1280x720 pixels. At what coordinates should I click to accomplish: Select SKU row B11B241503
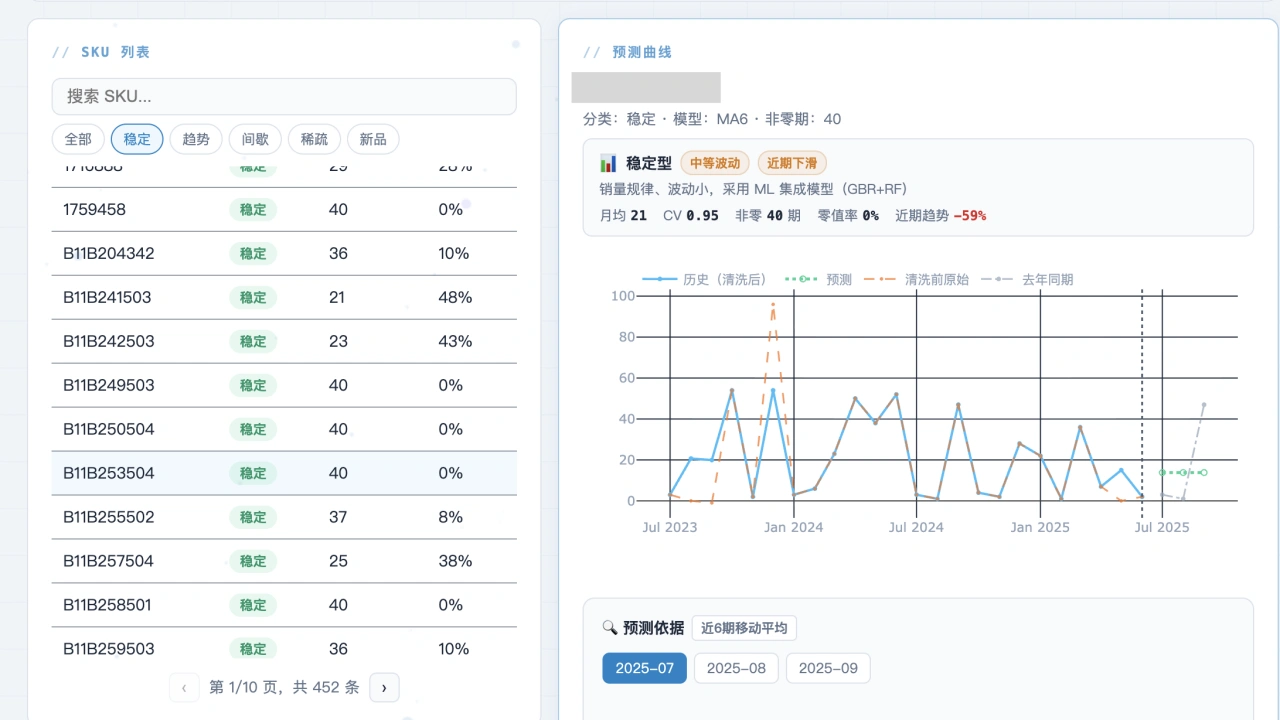click(x=284, y=297)
